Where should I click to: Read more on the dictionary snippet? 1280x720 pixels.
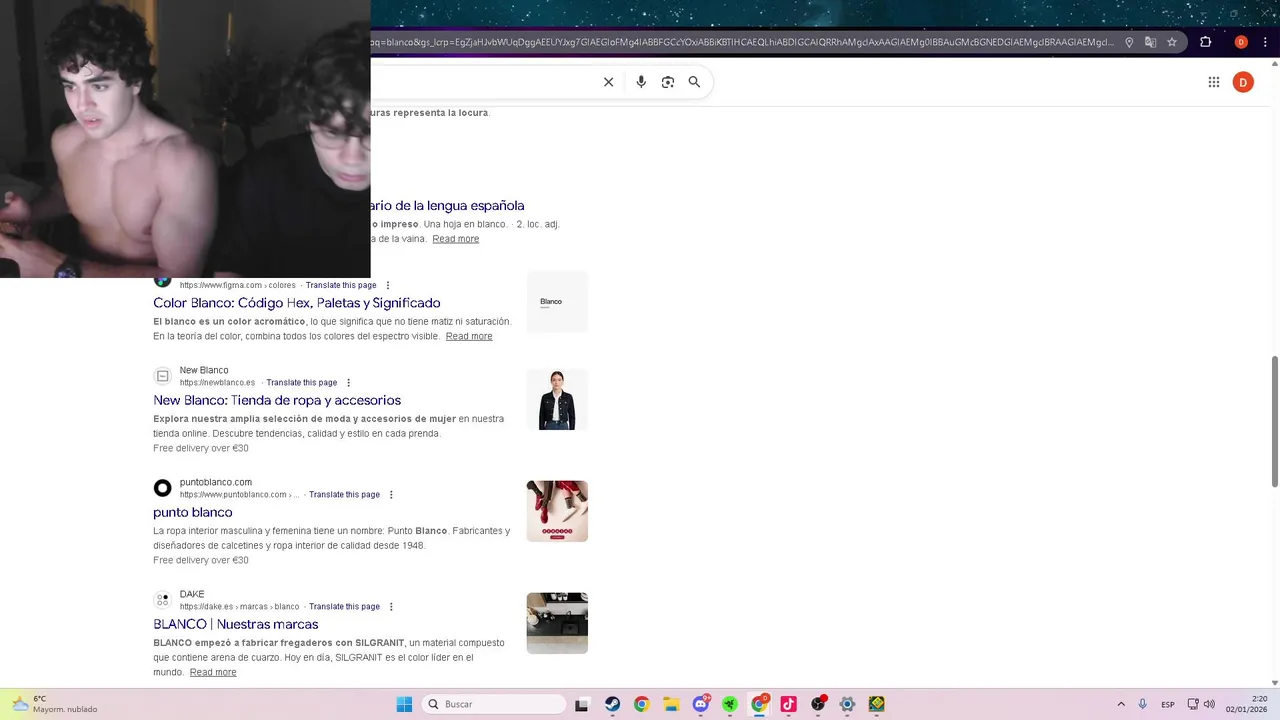coord(456,239)
